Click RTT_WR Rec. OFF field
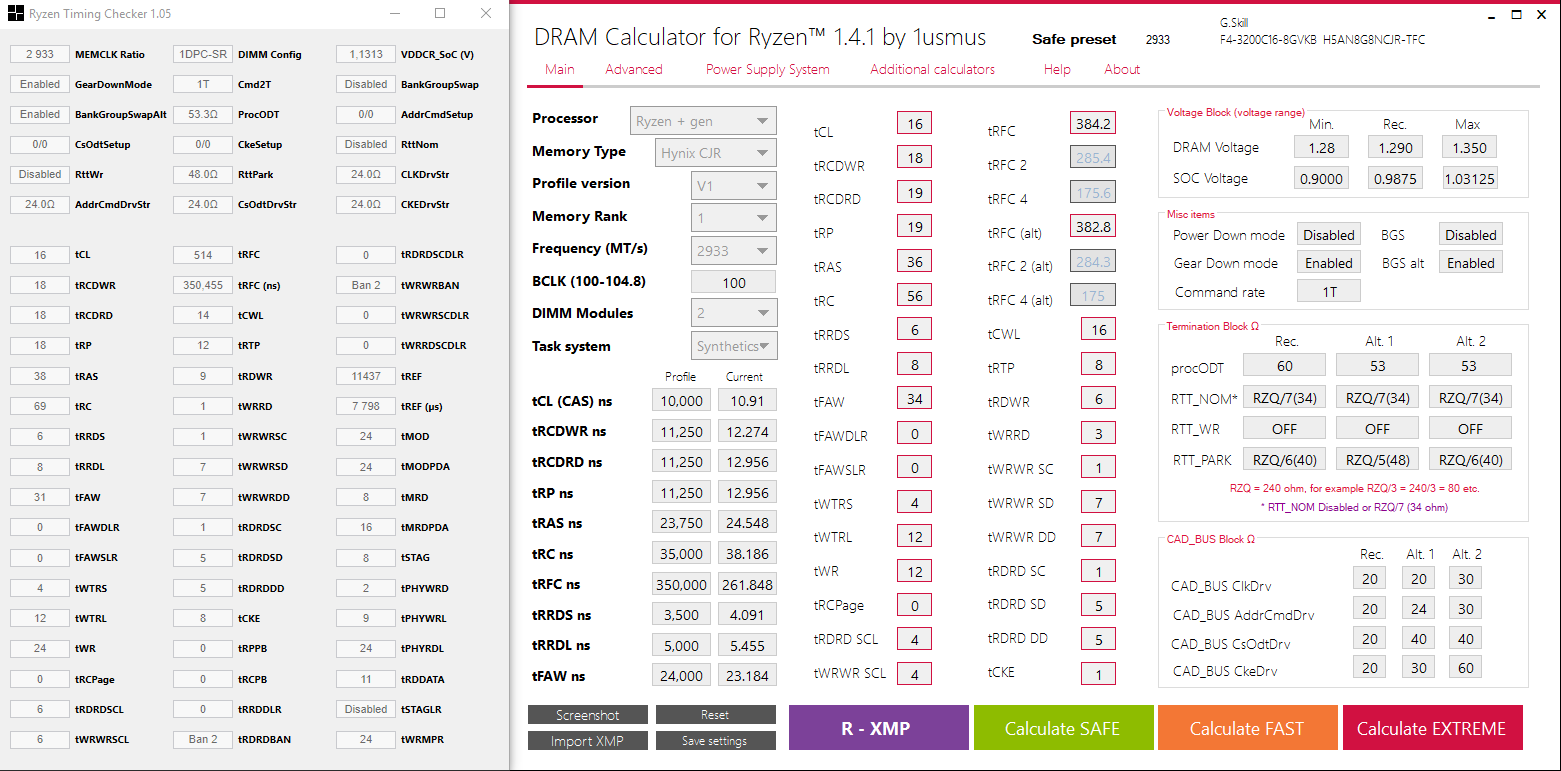Screen dimensions: 1561x771 [1284, 428]
